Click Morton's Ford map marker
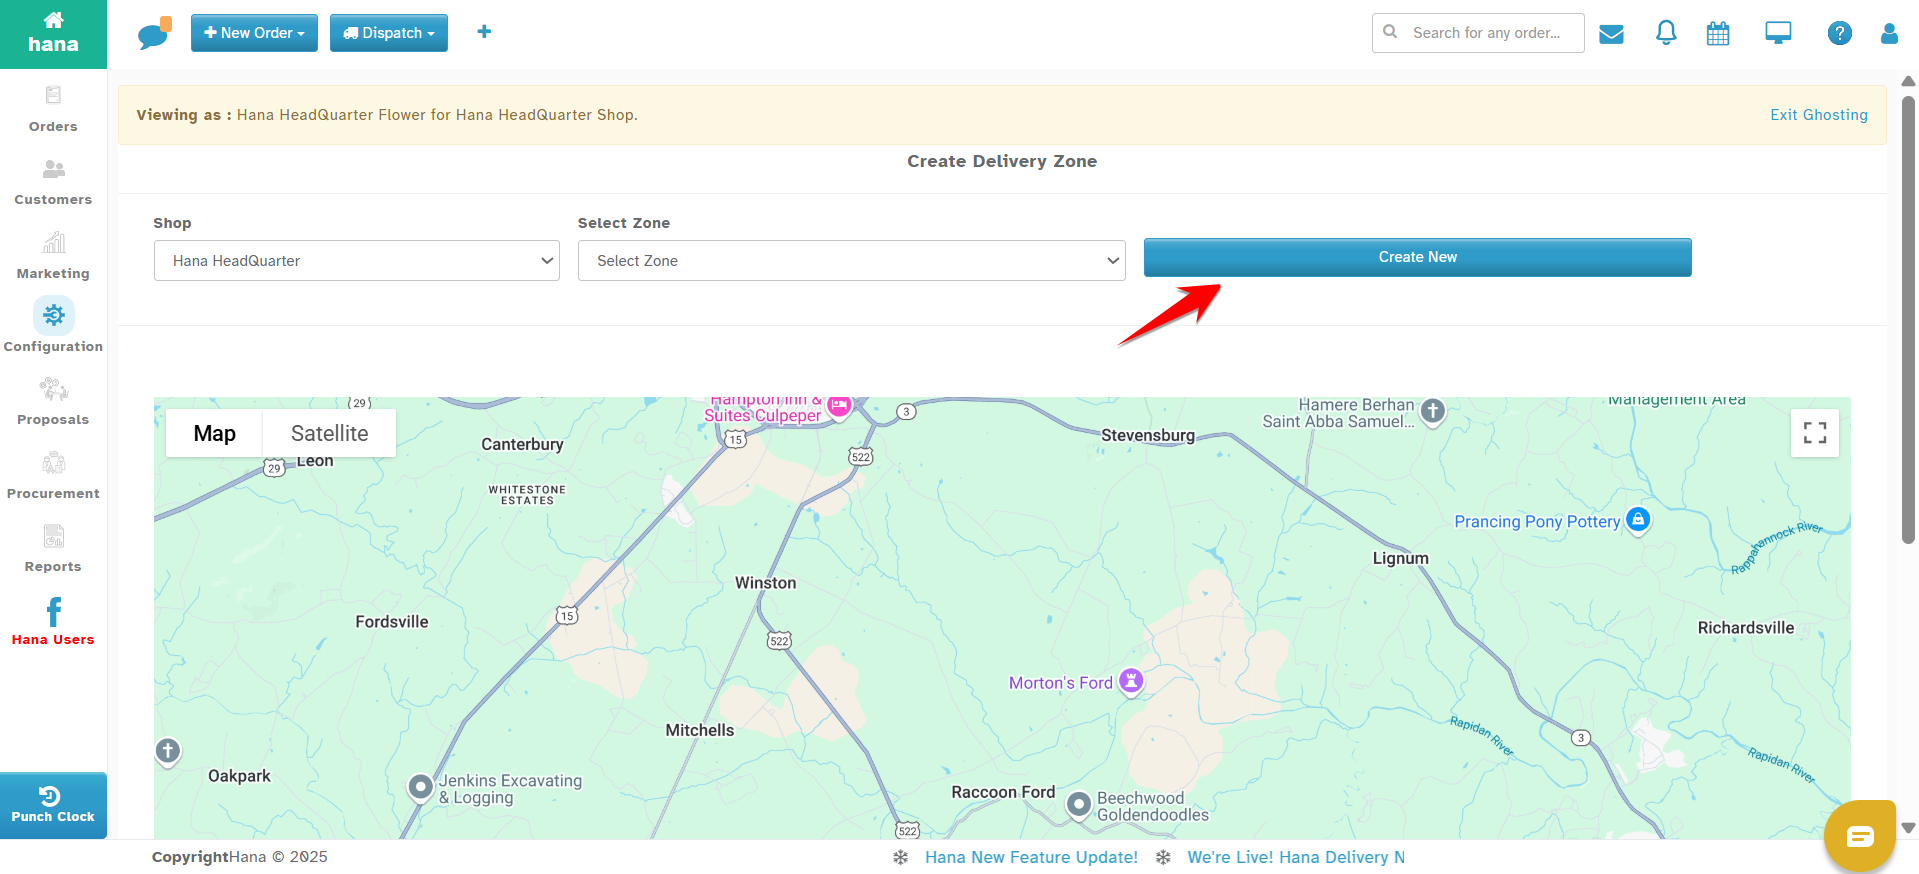 1131,682
